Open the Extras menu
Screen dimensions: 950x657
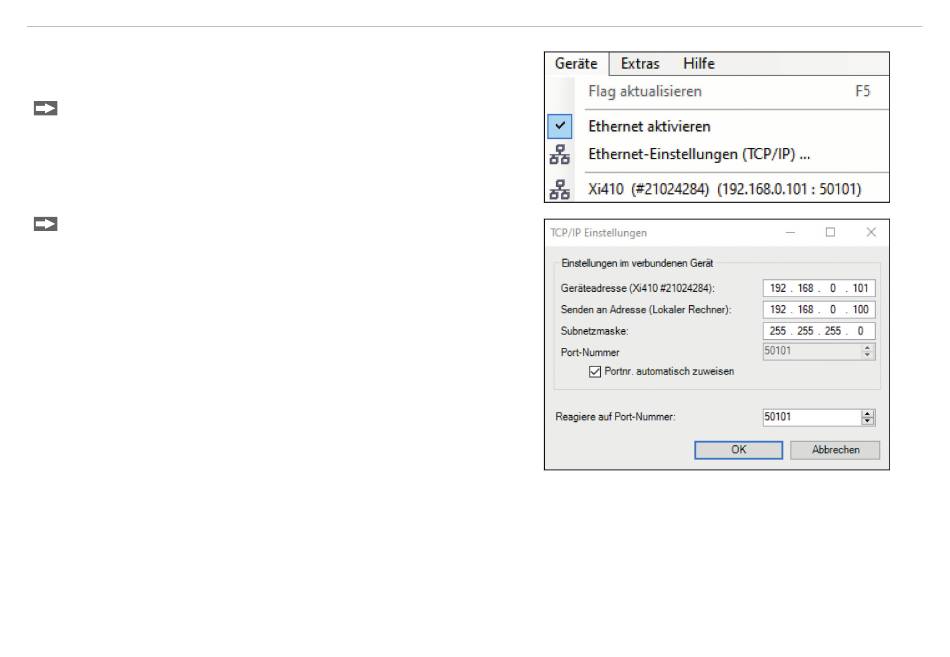pyautogui.click(x=640, y=64)
